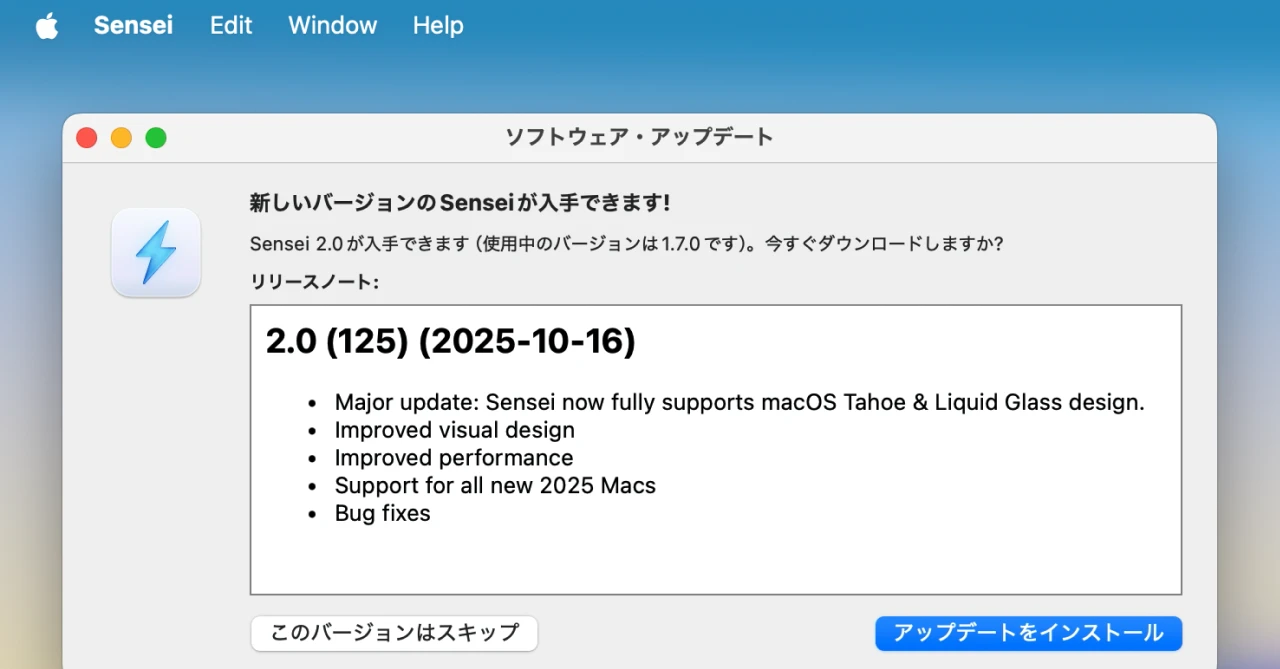Click the version heading 2.0 (125)
Image resolution: width=1280 pixels, height=669 pixels.
pyautogui.click(x=450, y=341)
